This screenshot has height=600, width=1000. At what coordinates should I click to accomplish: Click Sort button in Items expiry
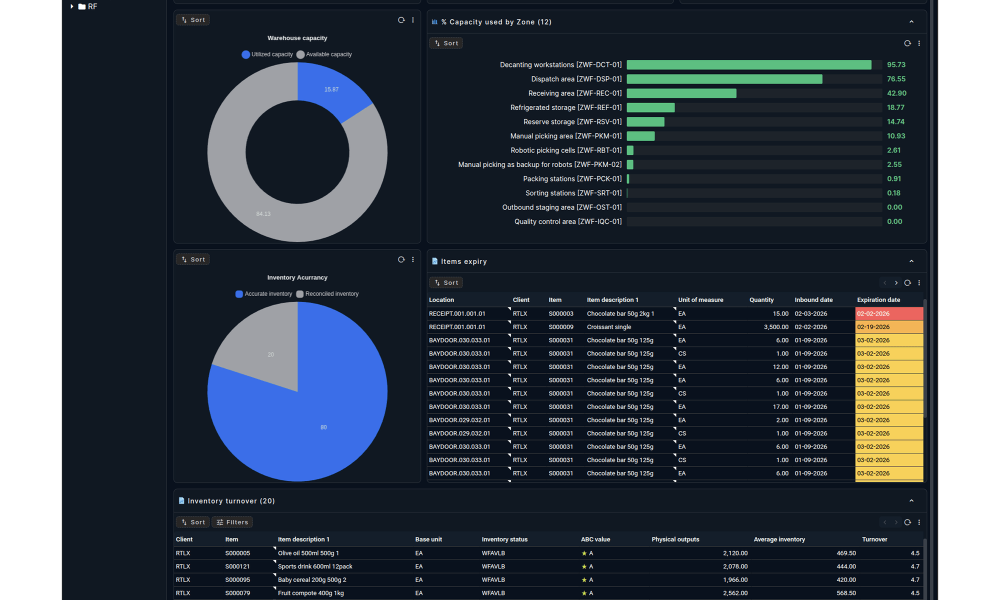pyautogui.click(x=446, y=283)
